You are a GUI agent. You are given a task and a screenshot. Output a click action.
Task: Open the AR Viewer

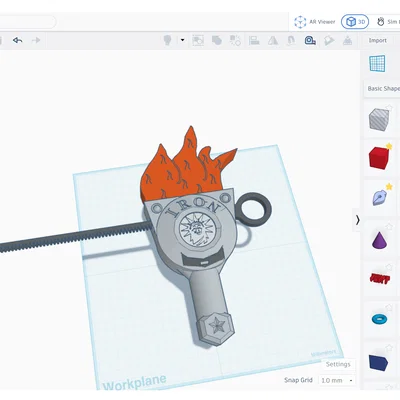pos(315,22)
